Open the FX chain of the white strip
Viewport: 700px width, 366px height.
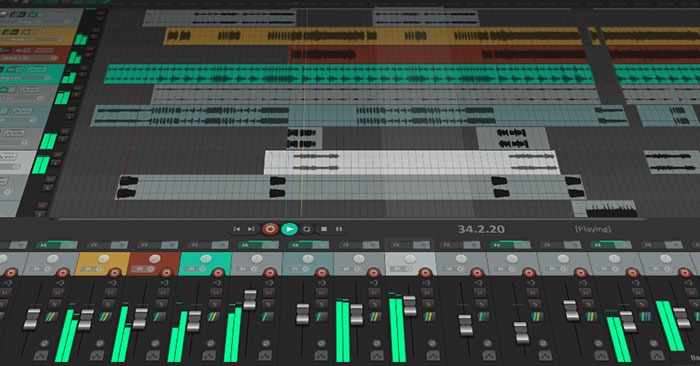pos(400,245)
